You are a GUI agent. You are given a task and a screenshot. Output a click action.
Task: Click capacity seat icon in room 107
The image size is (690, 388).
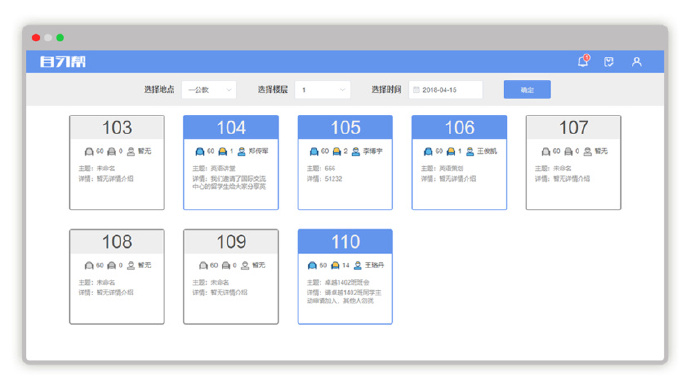[x=546, y=151]
